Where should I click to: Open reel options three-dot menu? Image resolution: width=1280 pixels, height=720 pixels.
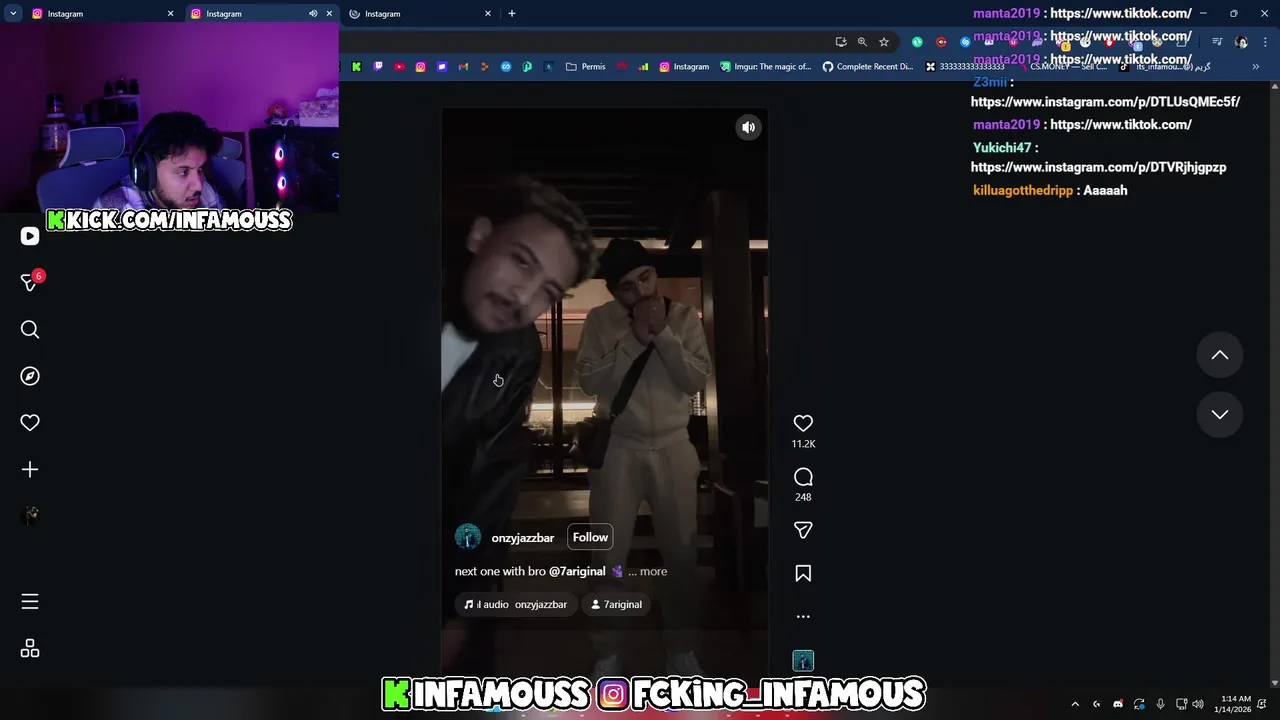[803, 616]
